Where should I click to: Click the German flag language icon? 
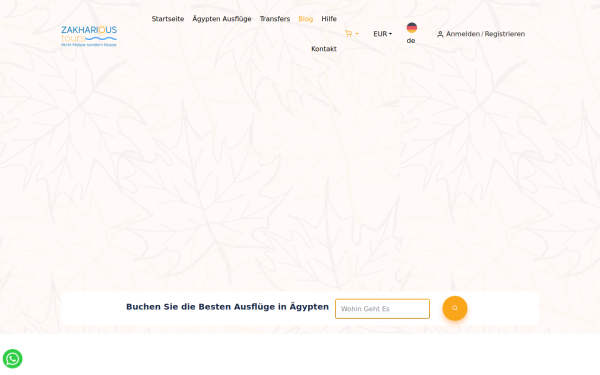pyautogui.click(x=412, y=28)
